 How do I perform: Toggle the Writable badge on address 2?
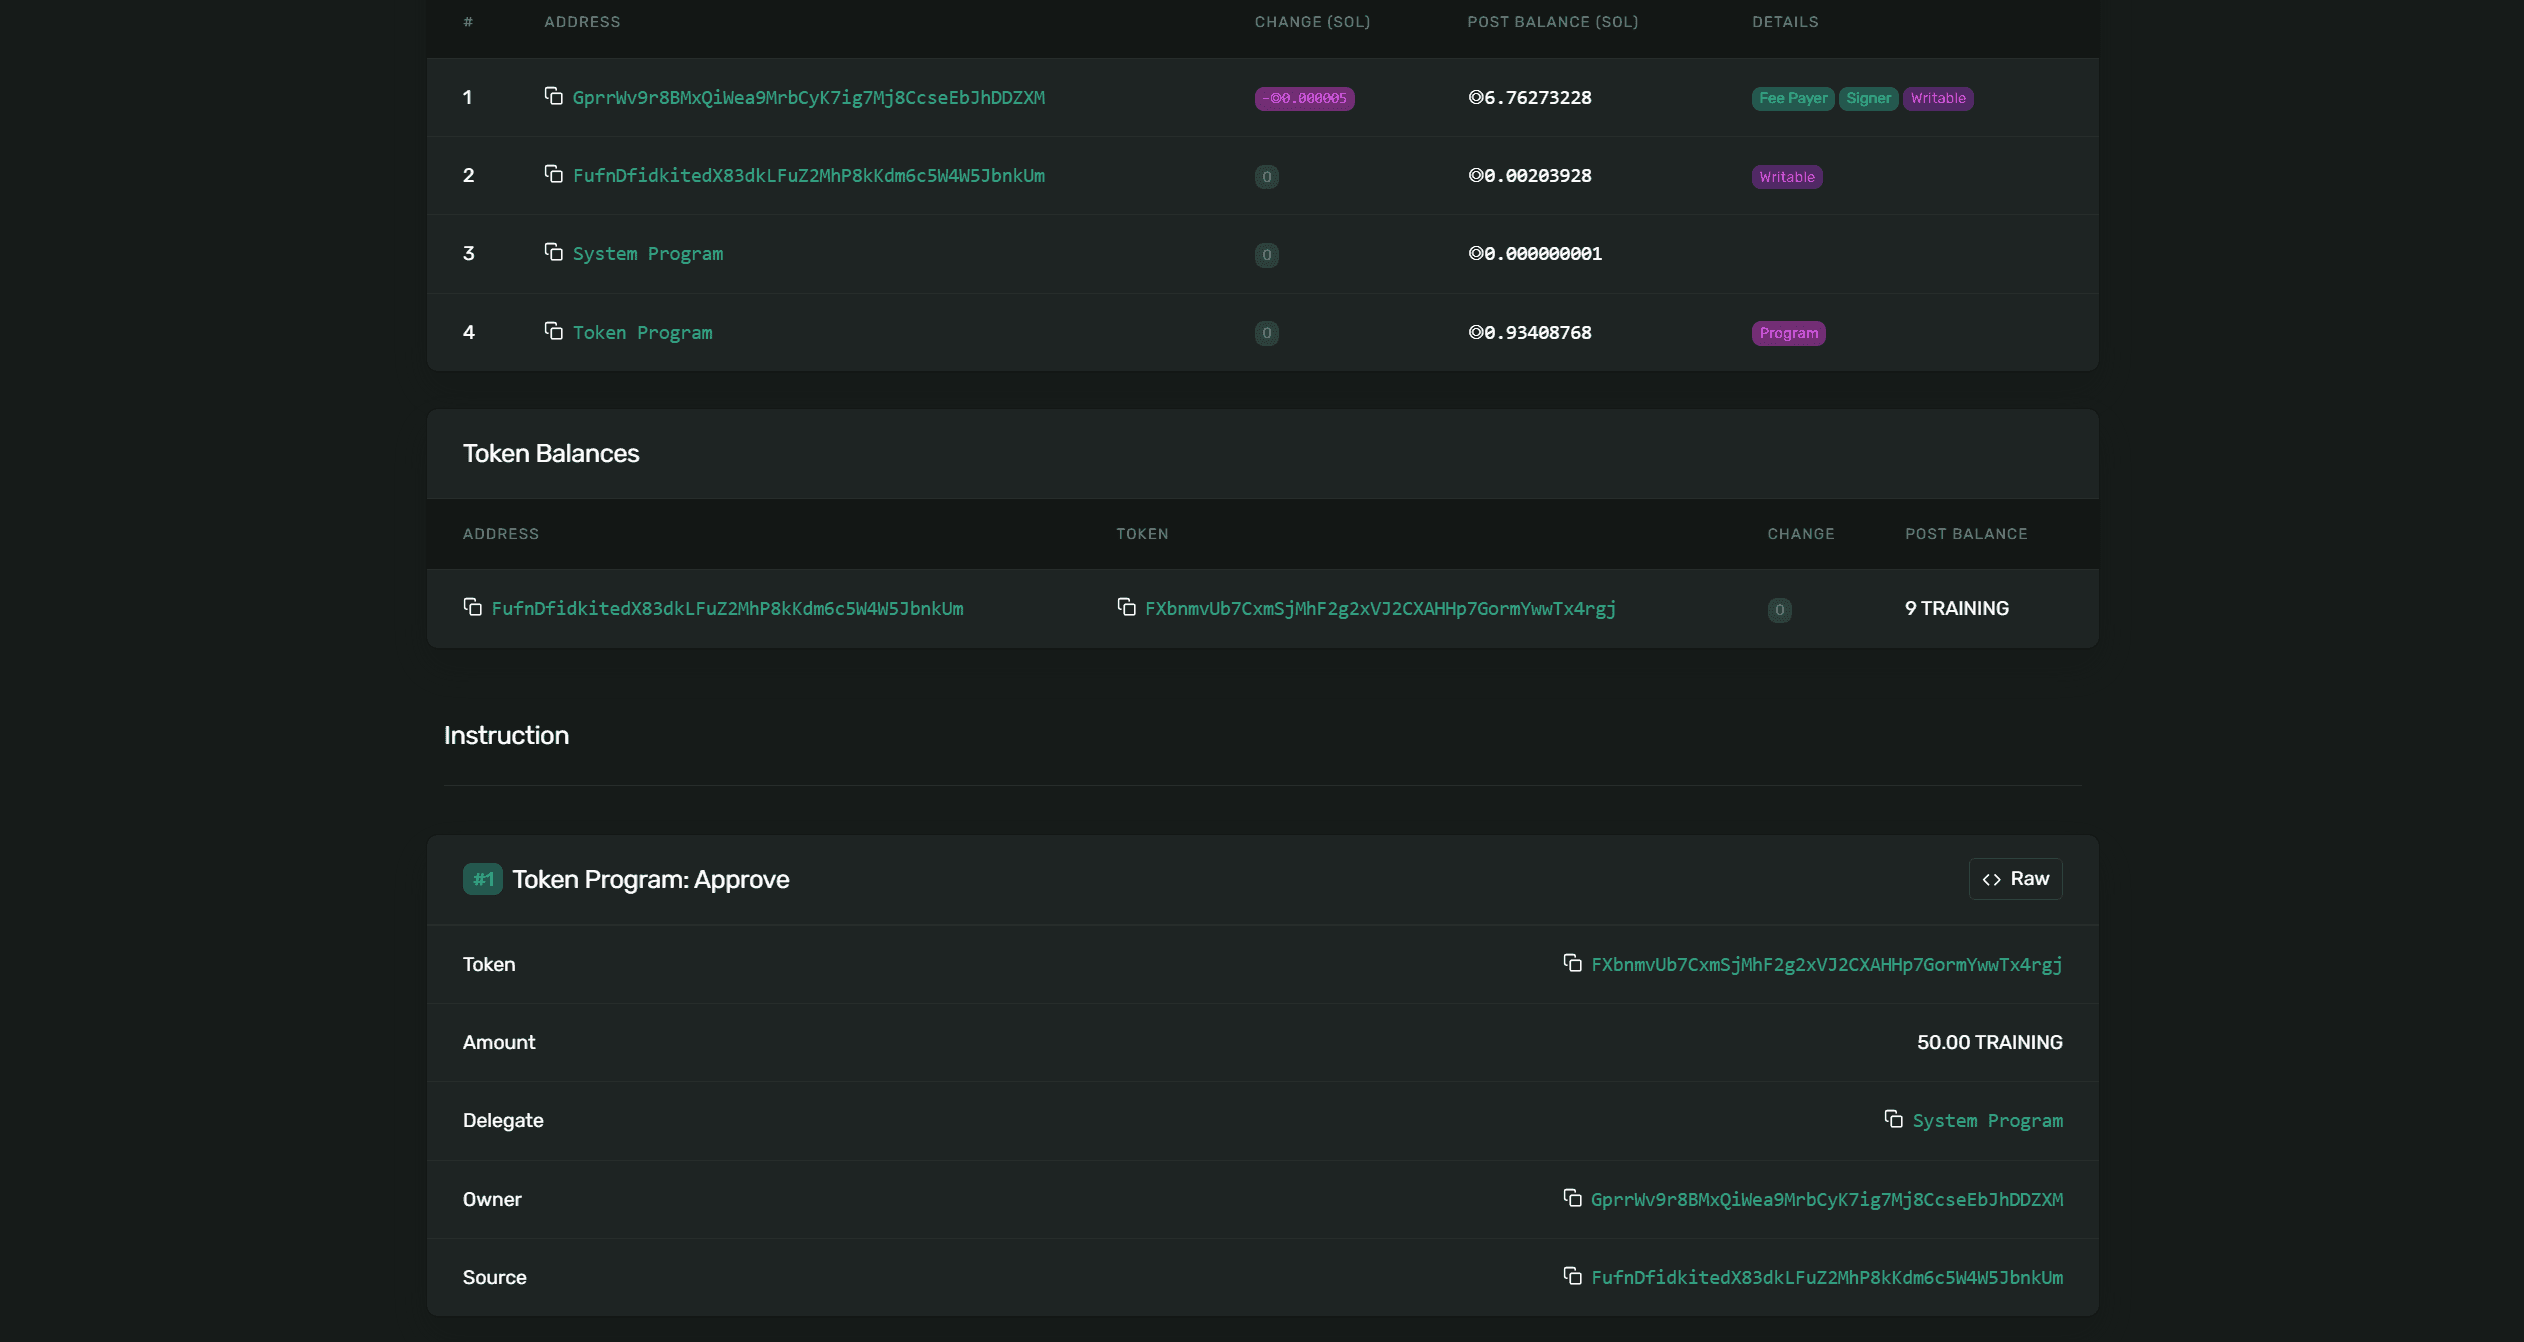1786,175
